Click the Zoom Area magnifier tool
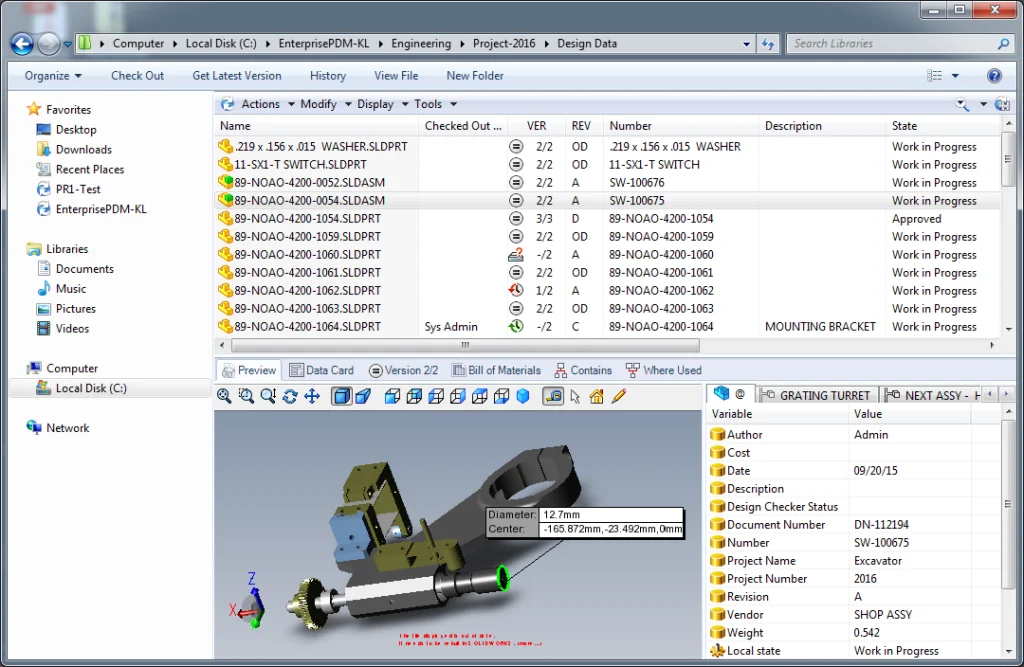Image resolution: width=1024 pixels, height=667 pixels. [x=246, y=396]
